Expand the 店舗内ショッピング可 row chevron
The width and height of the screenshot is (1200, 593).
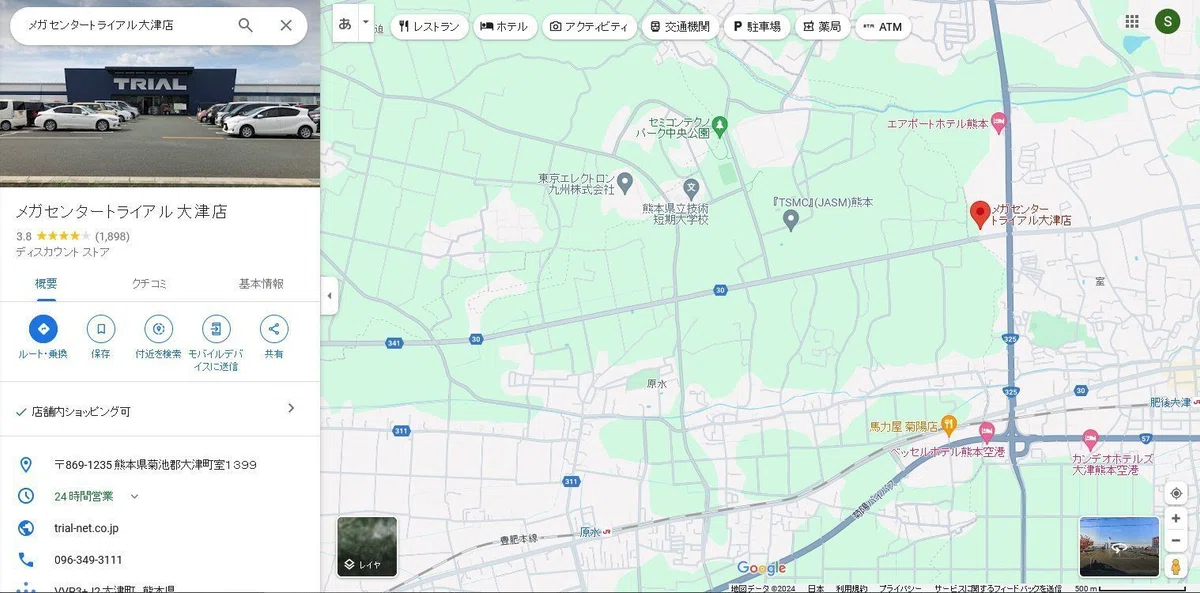tap(291, 408)
